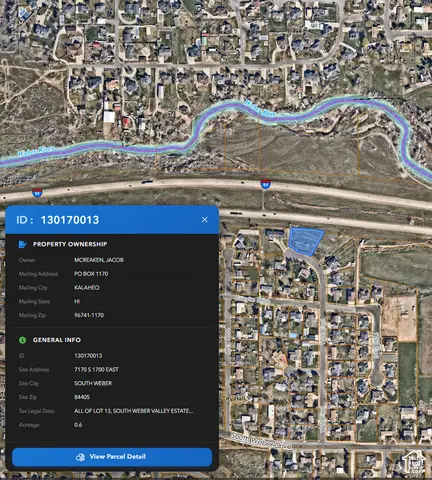Expand the truncated Tax Legal Desc text
432x480 pixels.
pyautogui.click(x=133, y=411)
